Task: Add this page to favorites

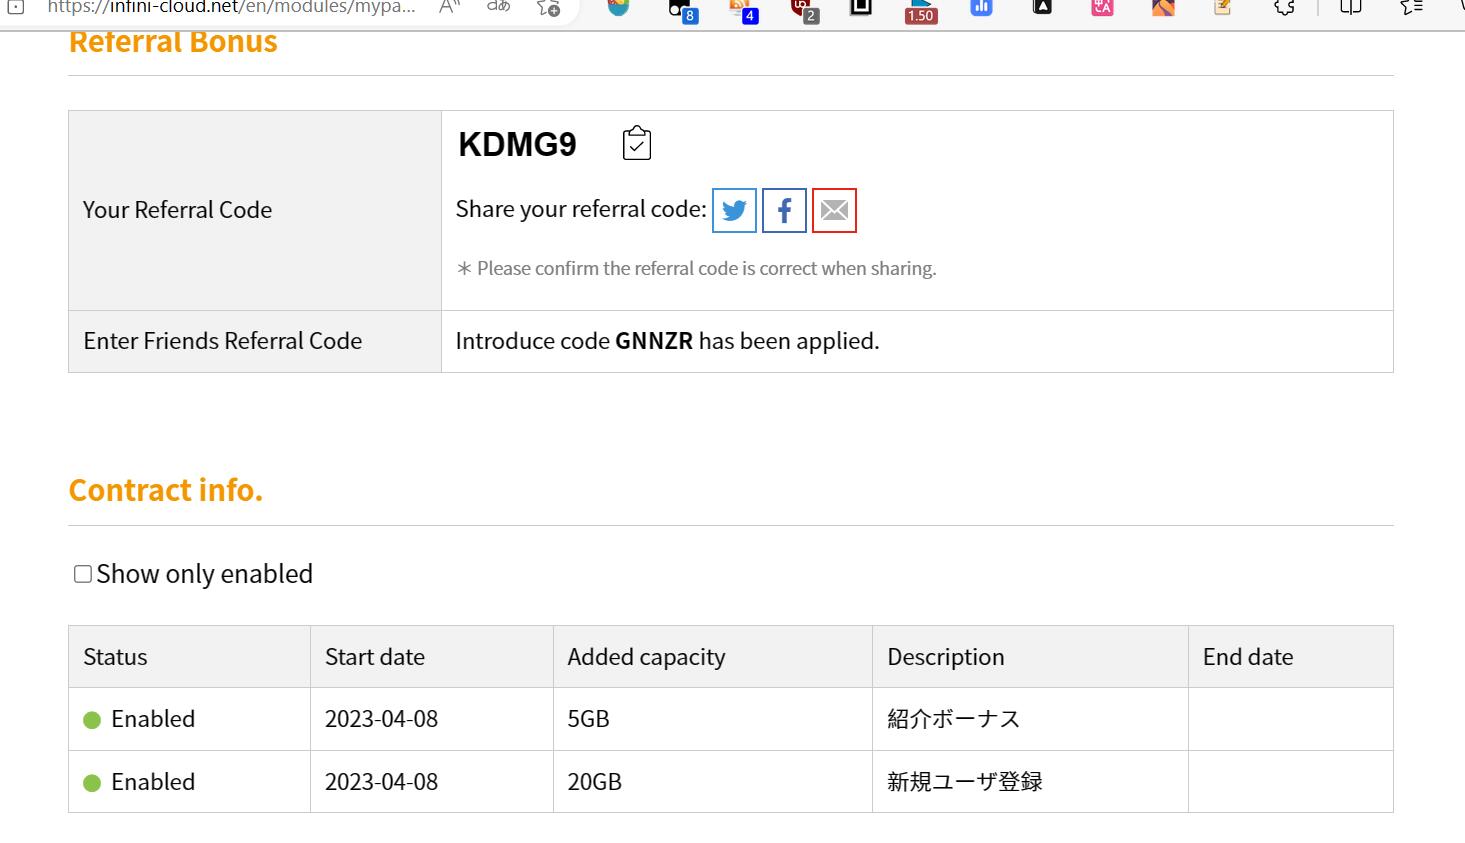Action: (548, 8)
